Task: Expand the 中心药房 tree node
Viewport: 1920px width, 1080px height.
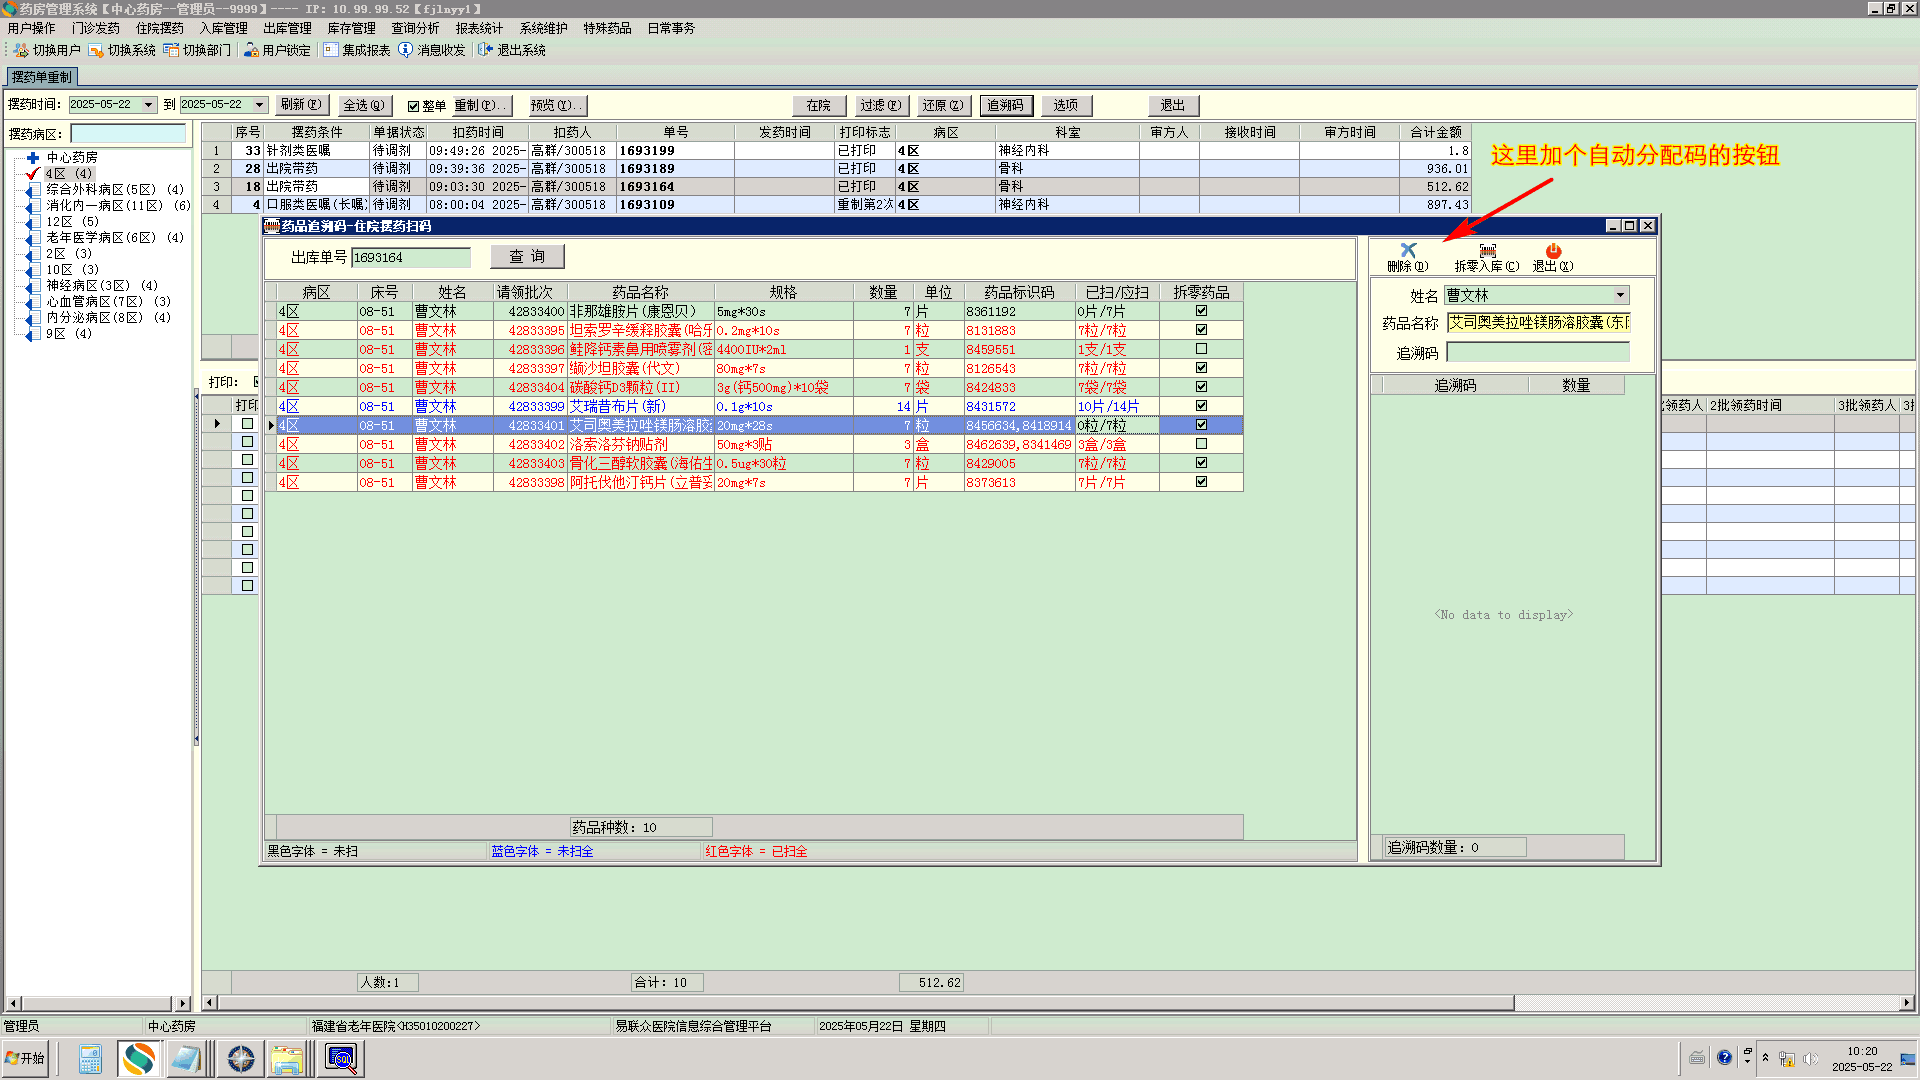Action: 33,157
